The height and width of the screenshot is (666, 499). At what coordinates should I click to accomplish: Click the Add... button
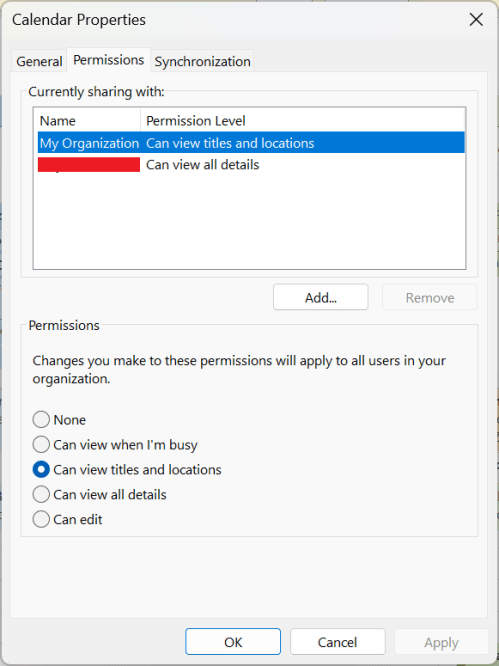pos(321,297)
